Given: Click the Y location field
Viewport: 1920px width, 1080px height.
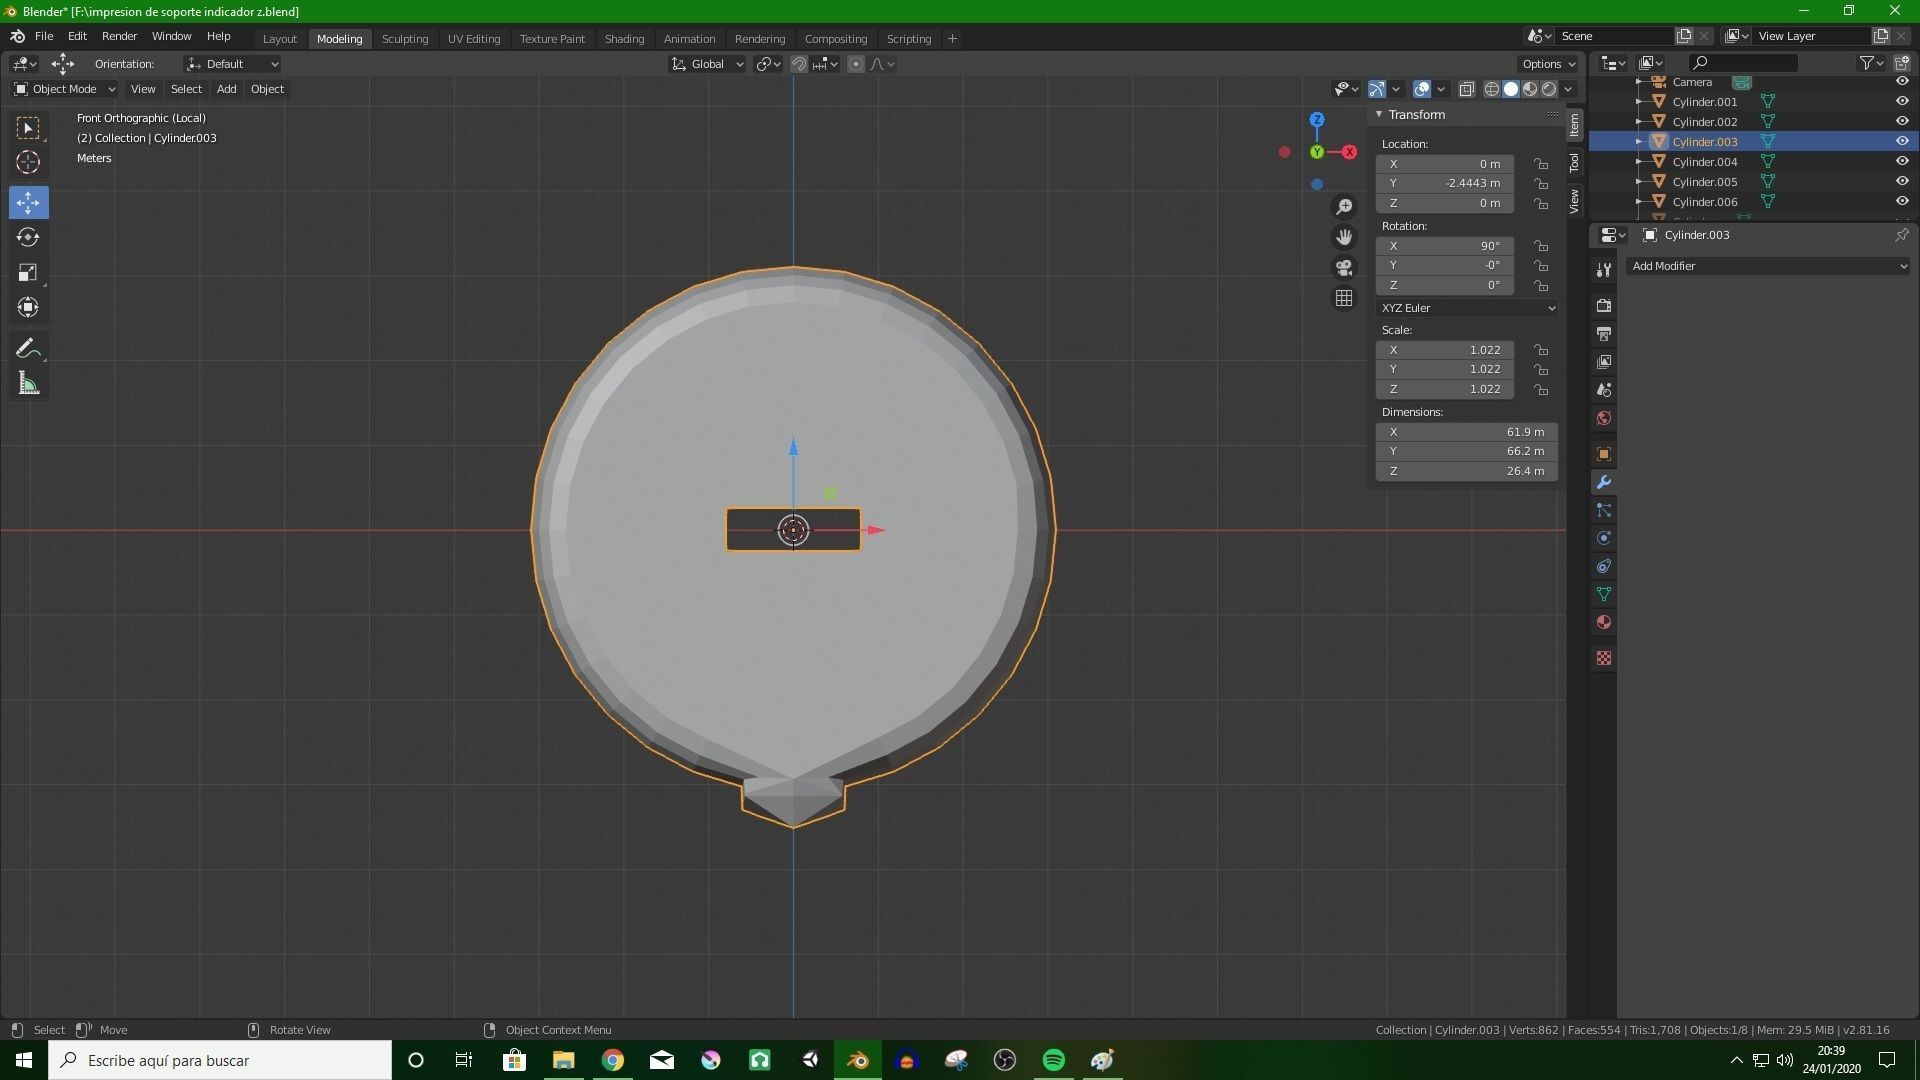Looking at the screenshot, I should point(1445,183).
